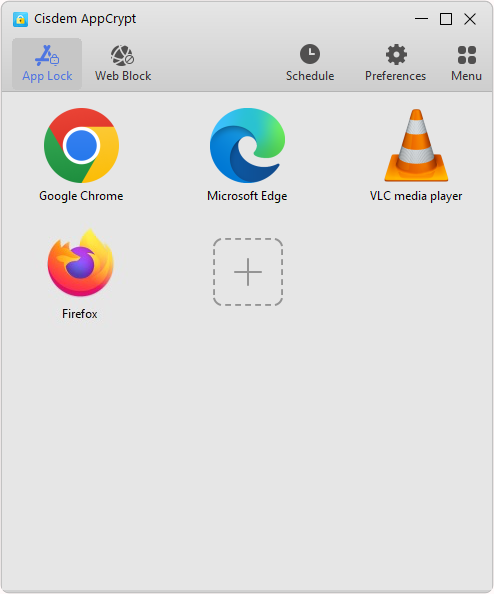Add a new app with the plus box

click(x=248, y=272)
